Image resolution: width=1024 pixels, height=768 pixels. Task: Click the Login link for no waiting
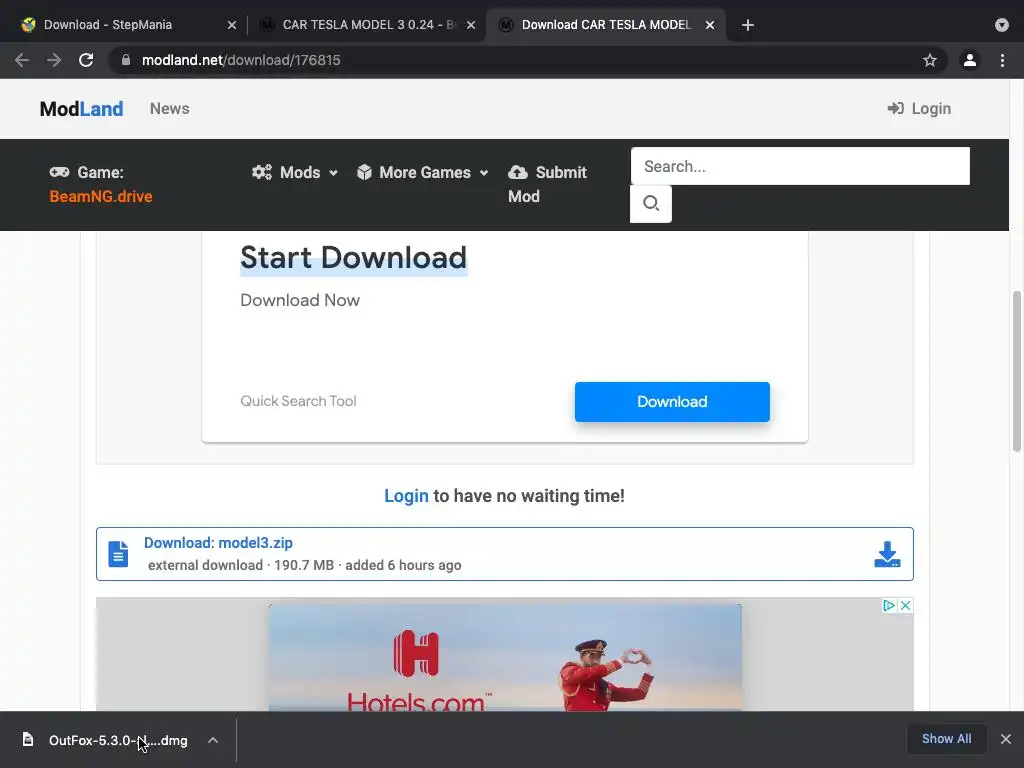pos(406,496)
